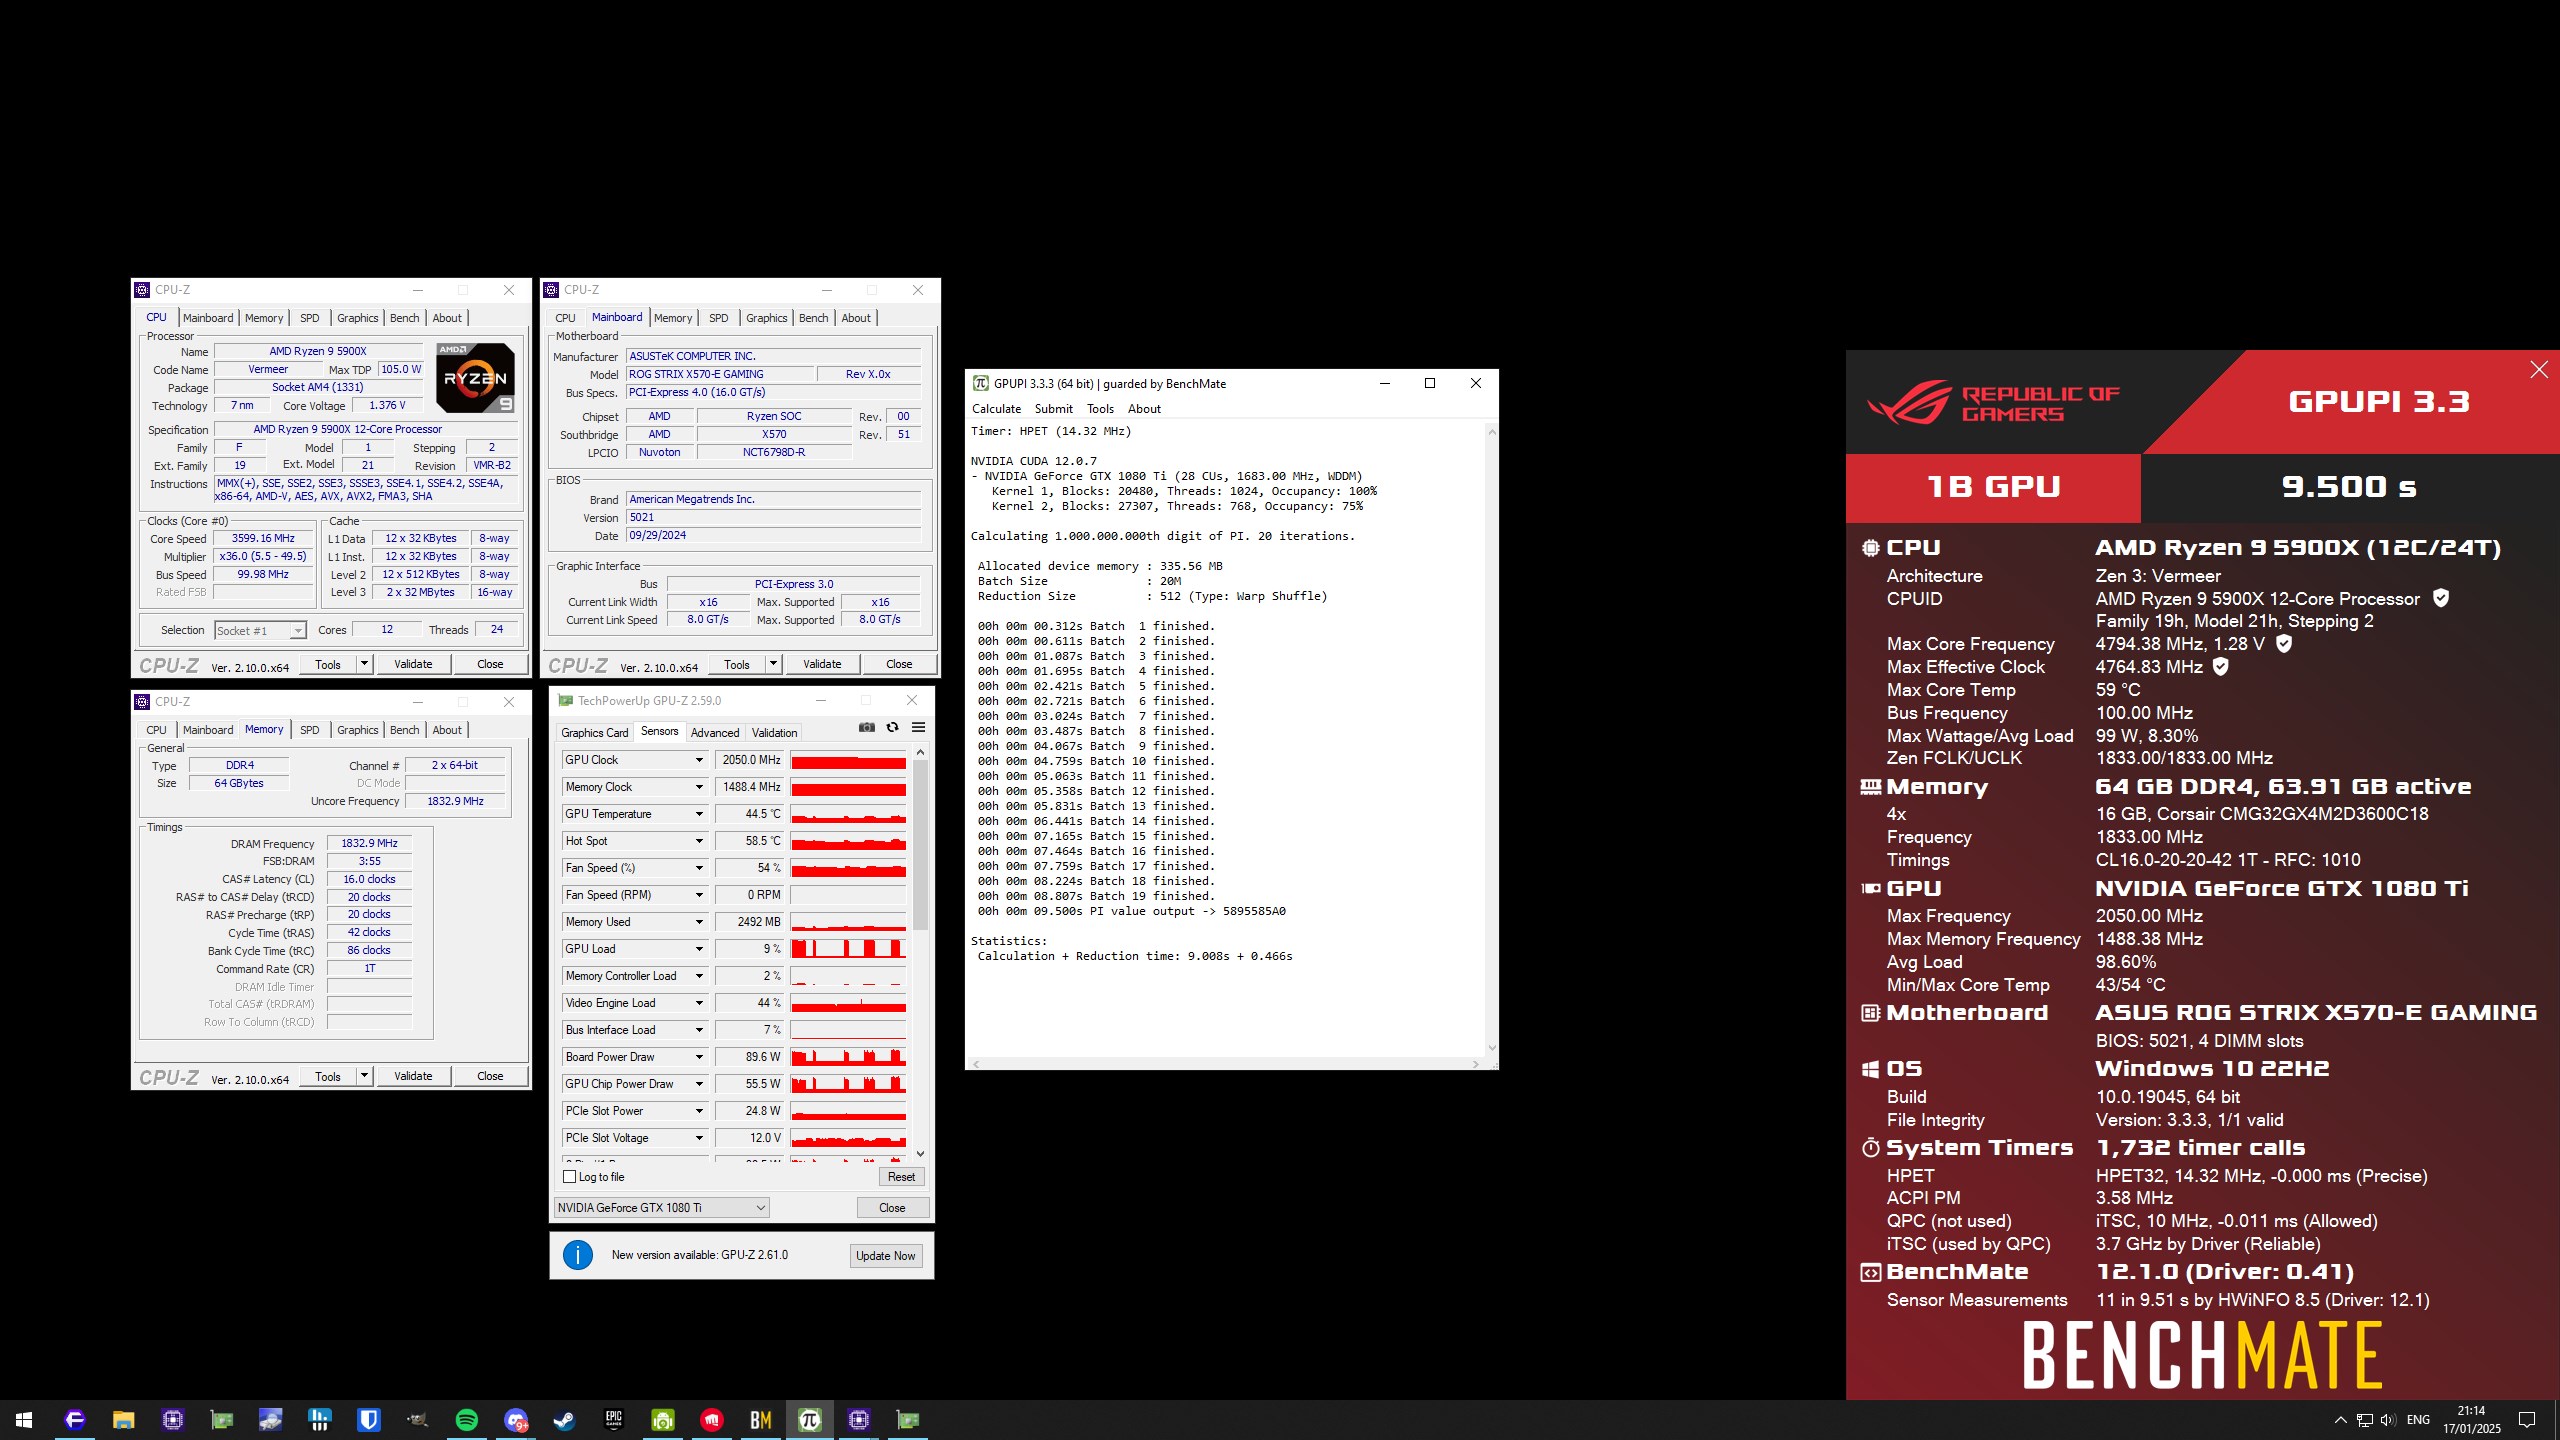This screenshot has height=1440, width=2560.
Task: Open File Explorer from the taskbar
Action: pos(123,1420)
